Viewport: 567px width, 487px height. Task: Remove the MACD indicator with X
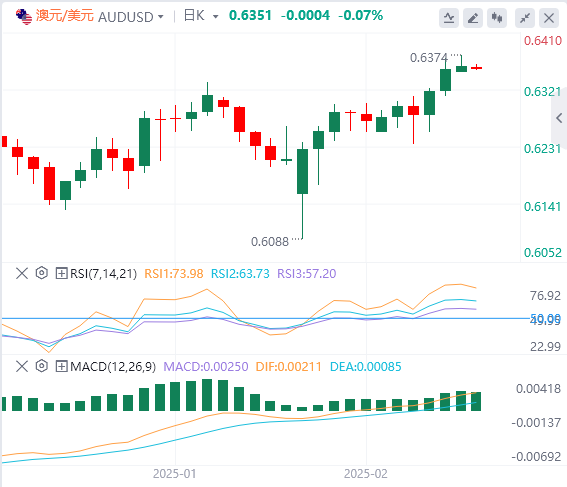tap(22, 366)
